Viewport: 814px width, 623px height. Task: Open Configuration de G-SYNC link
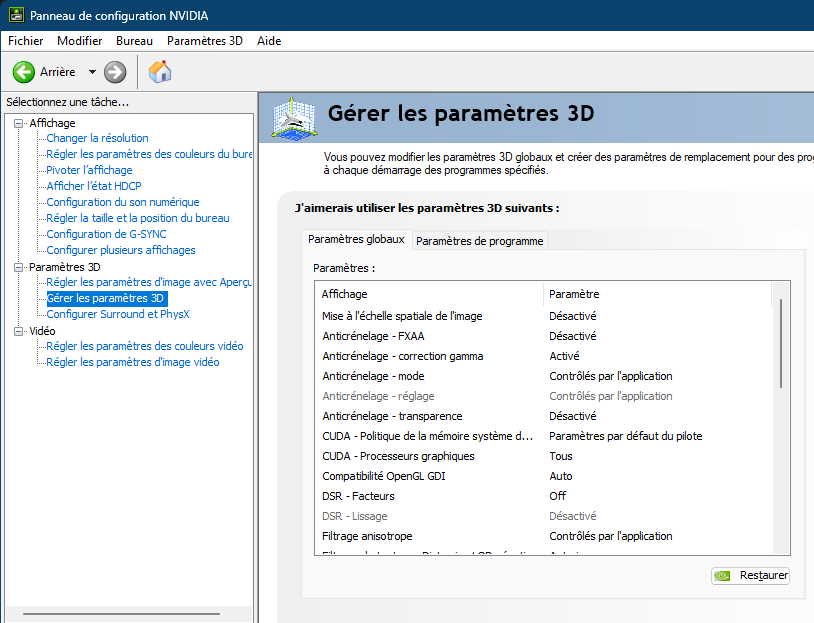[106, 234]
